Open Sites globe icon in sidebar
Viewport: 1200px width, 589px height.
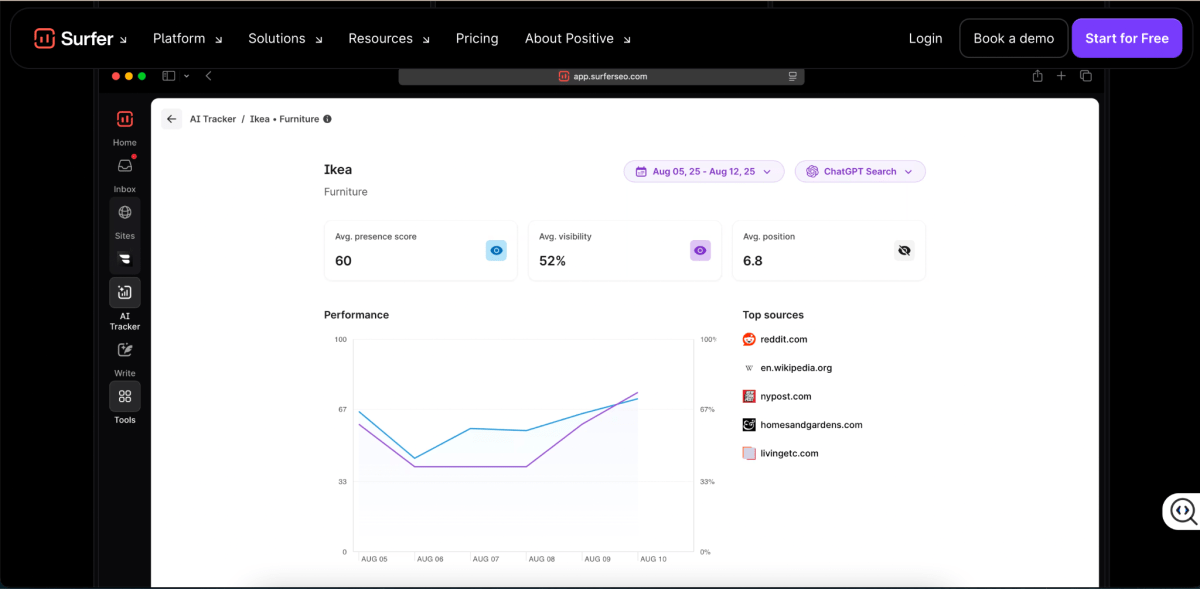click(125, 212)
